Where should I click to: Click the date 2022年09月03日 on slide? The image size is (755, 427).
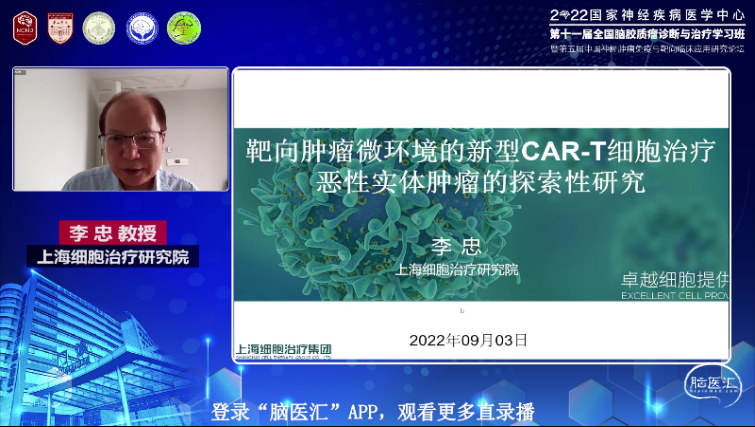467,340
